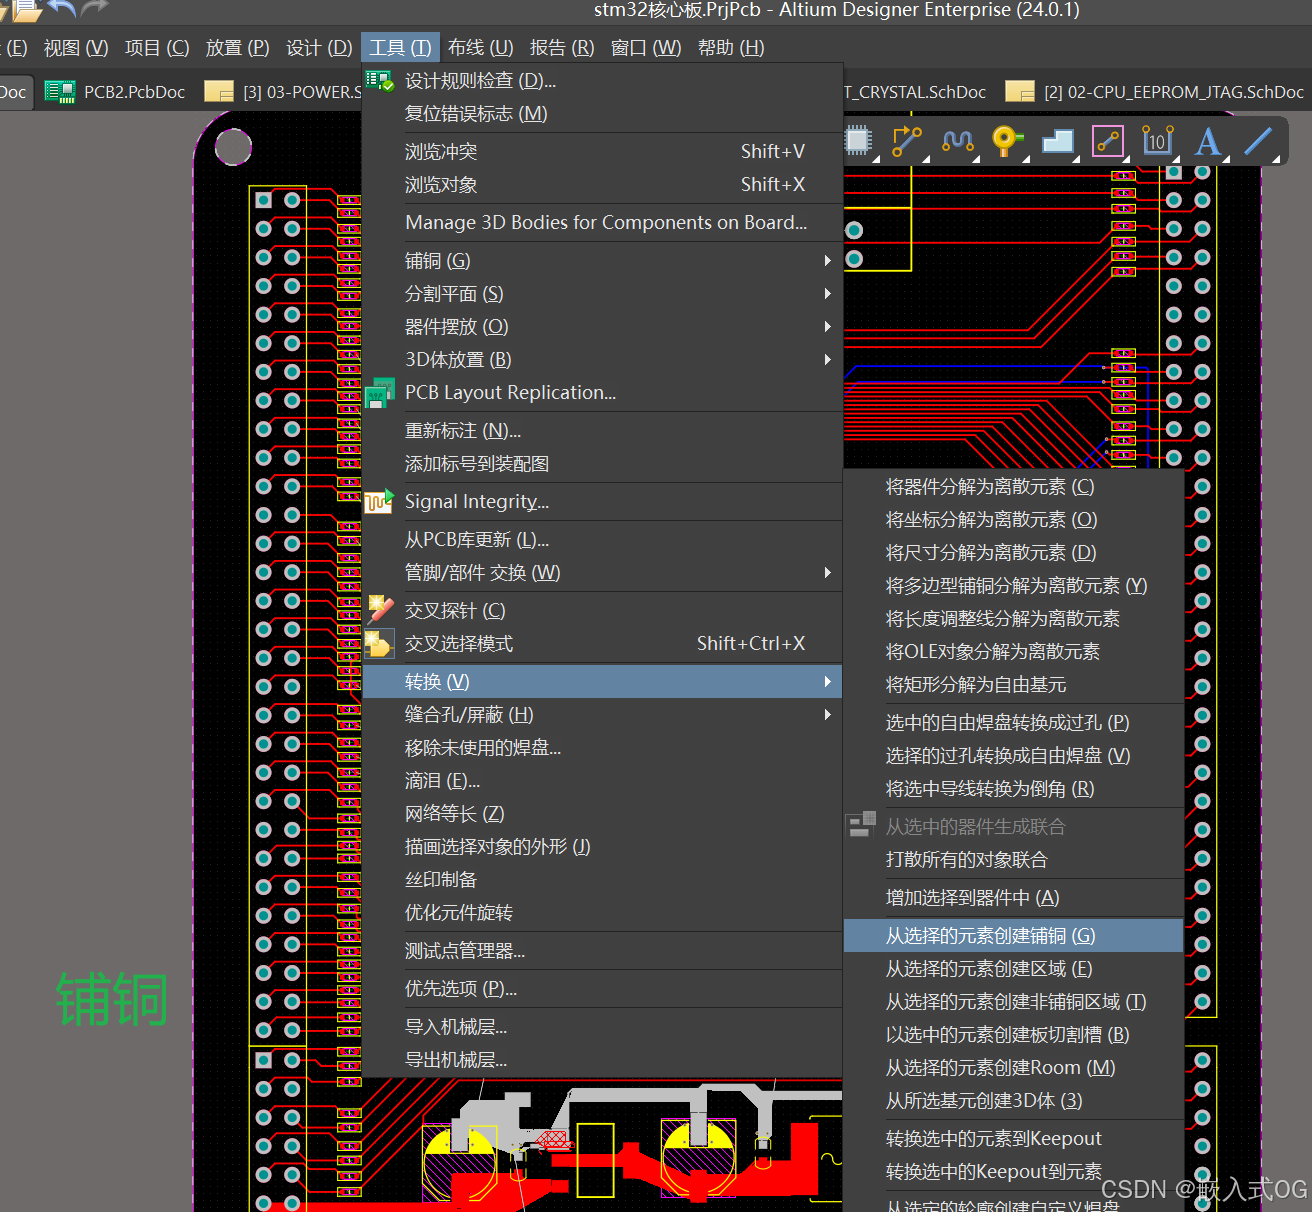
Task: Open the 报告 (R) menu
Action: point(562,48)
